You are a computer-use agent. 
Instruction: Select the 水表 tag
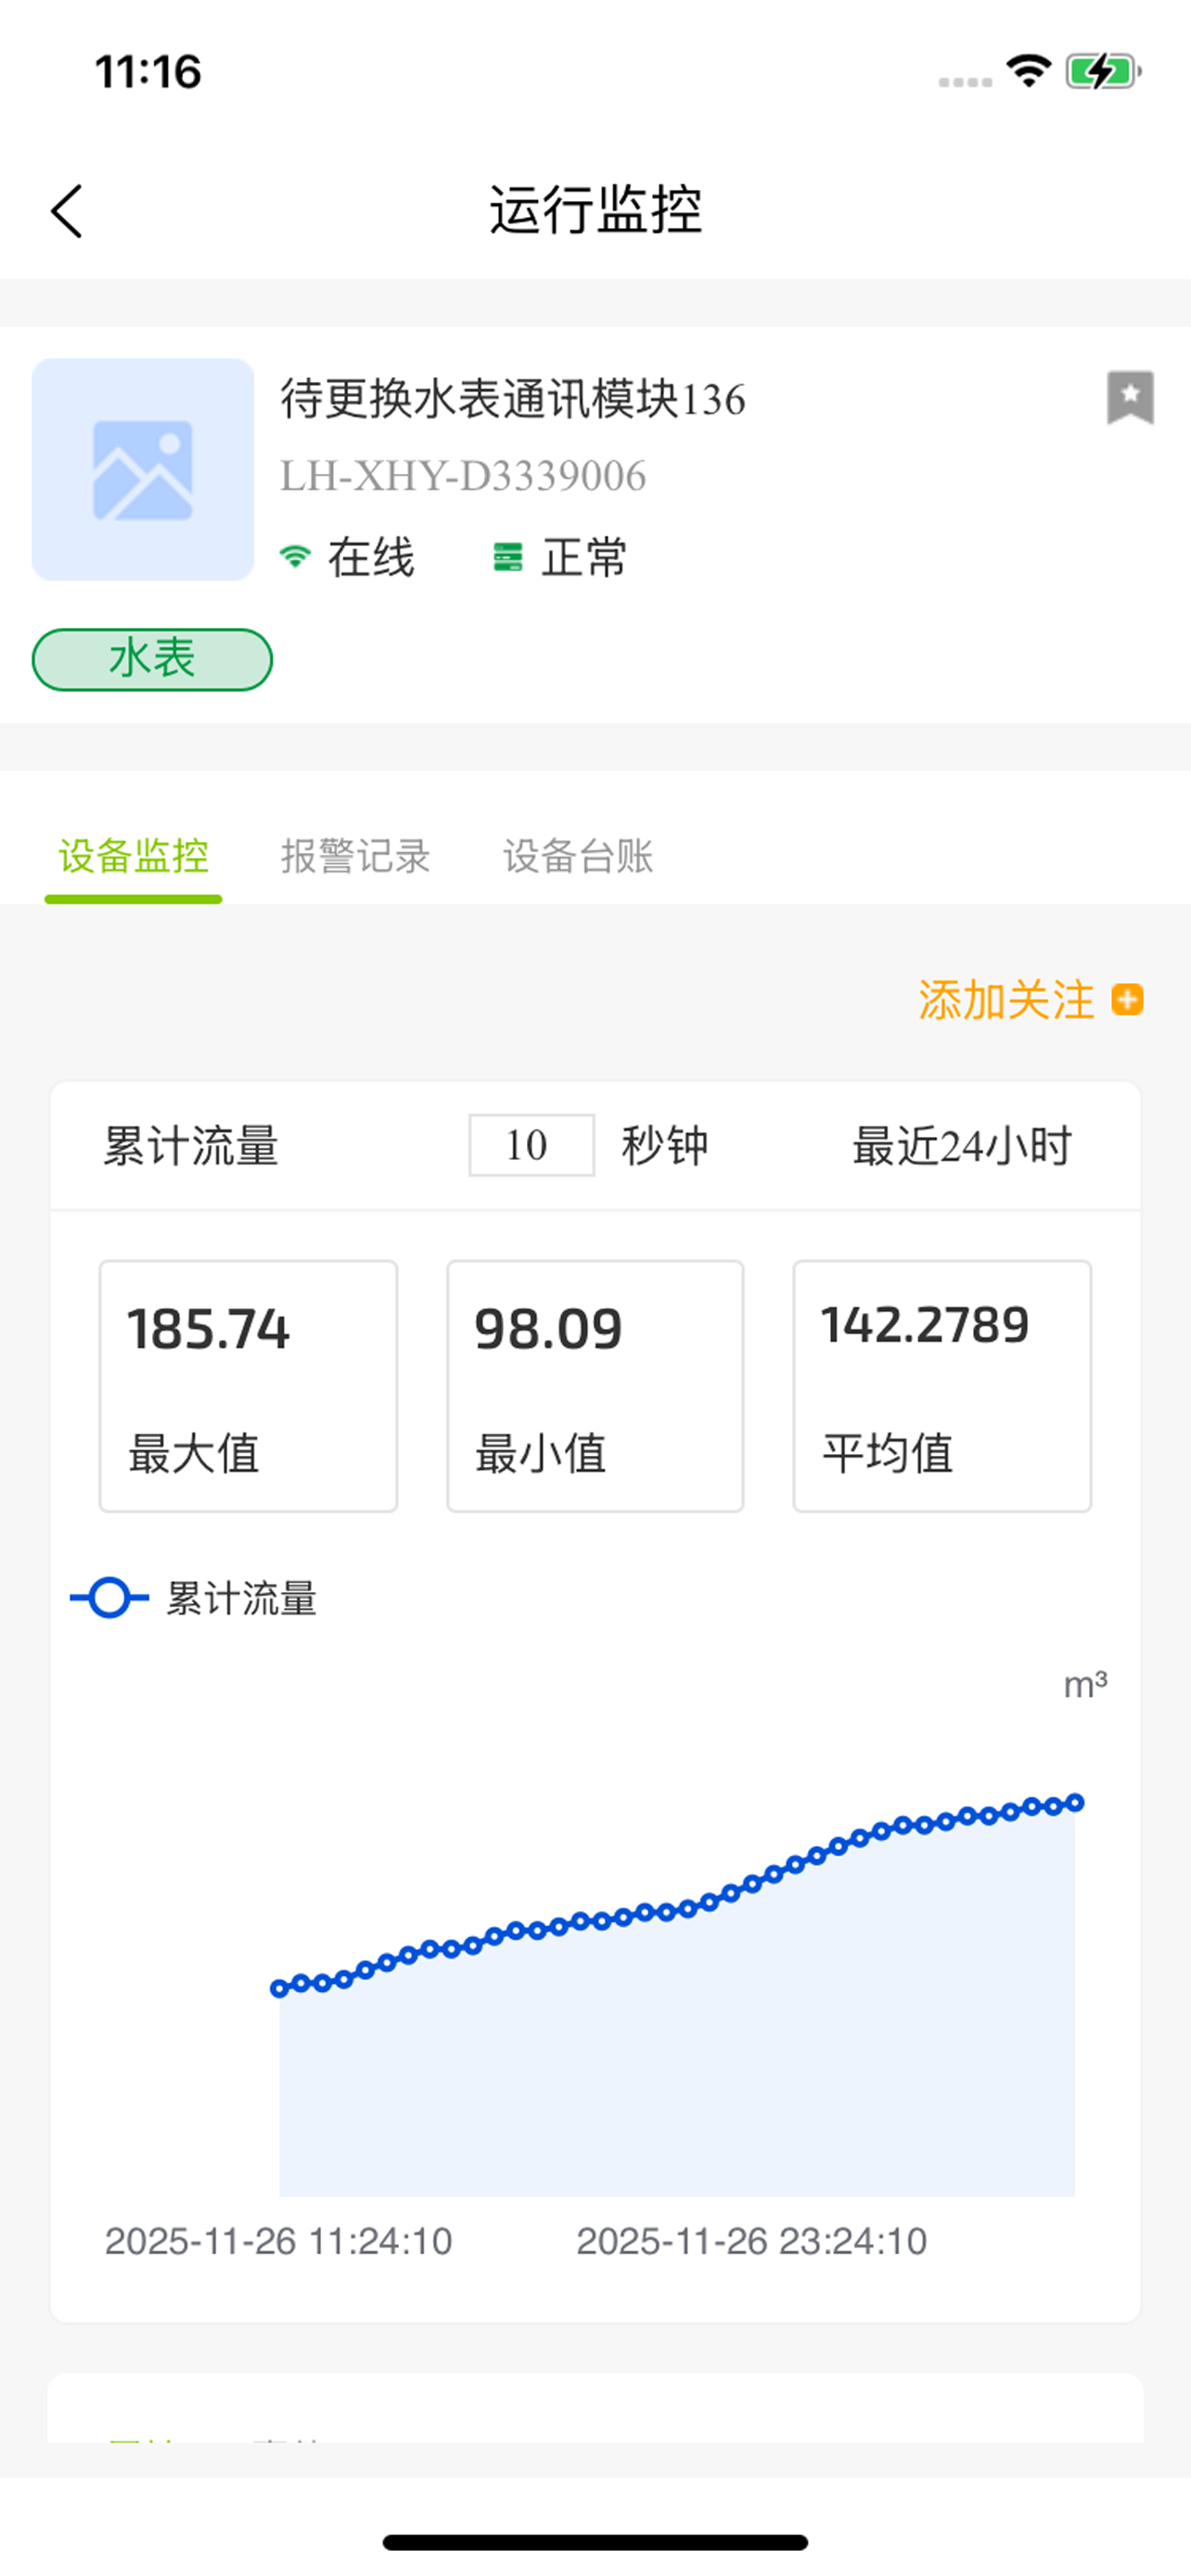(152, 659)
